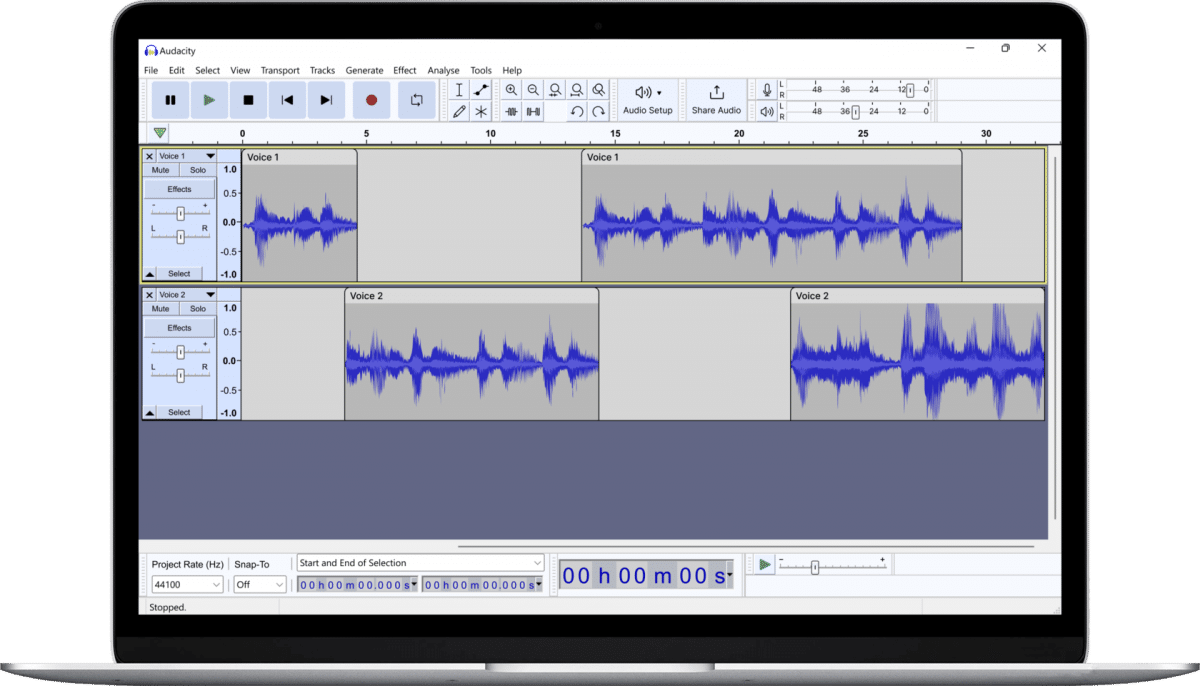
Task: Zoom in on the timeline
Action: pos(512,90)
